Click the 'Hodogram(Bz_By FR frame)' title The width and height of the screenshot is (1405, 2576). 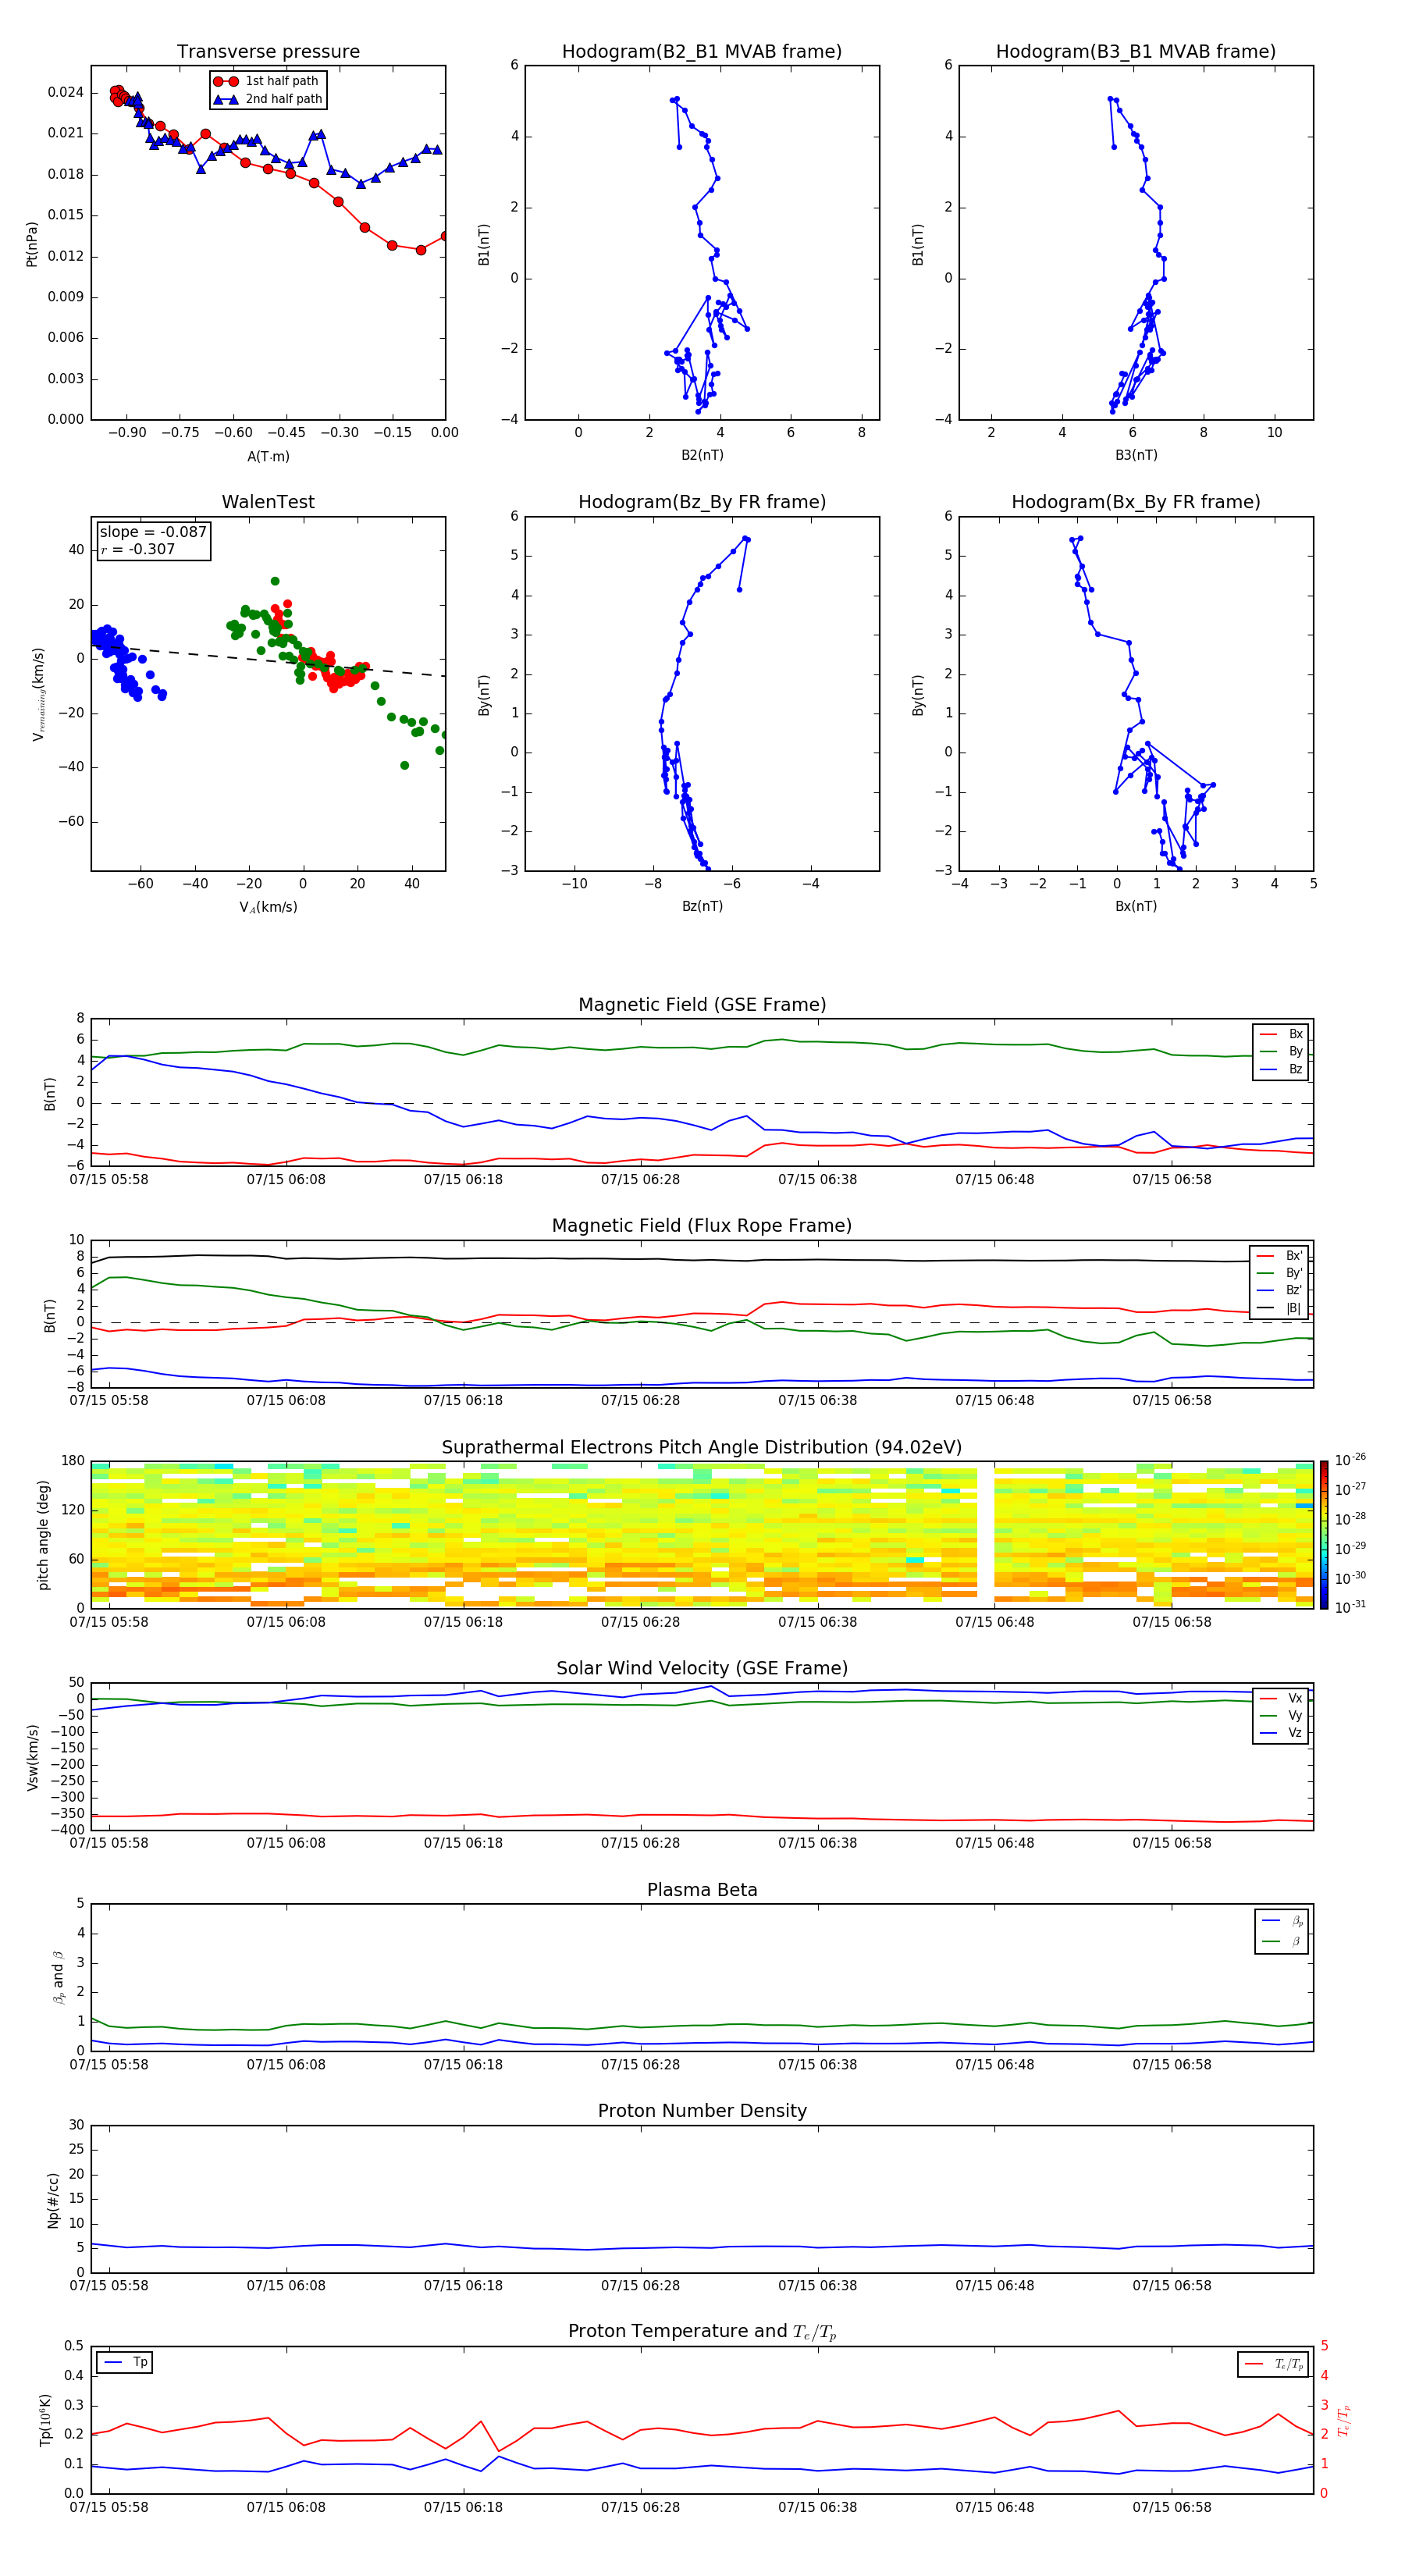pyautogui.click(x=702, y=502)
